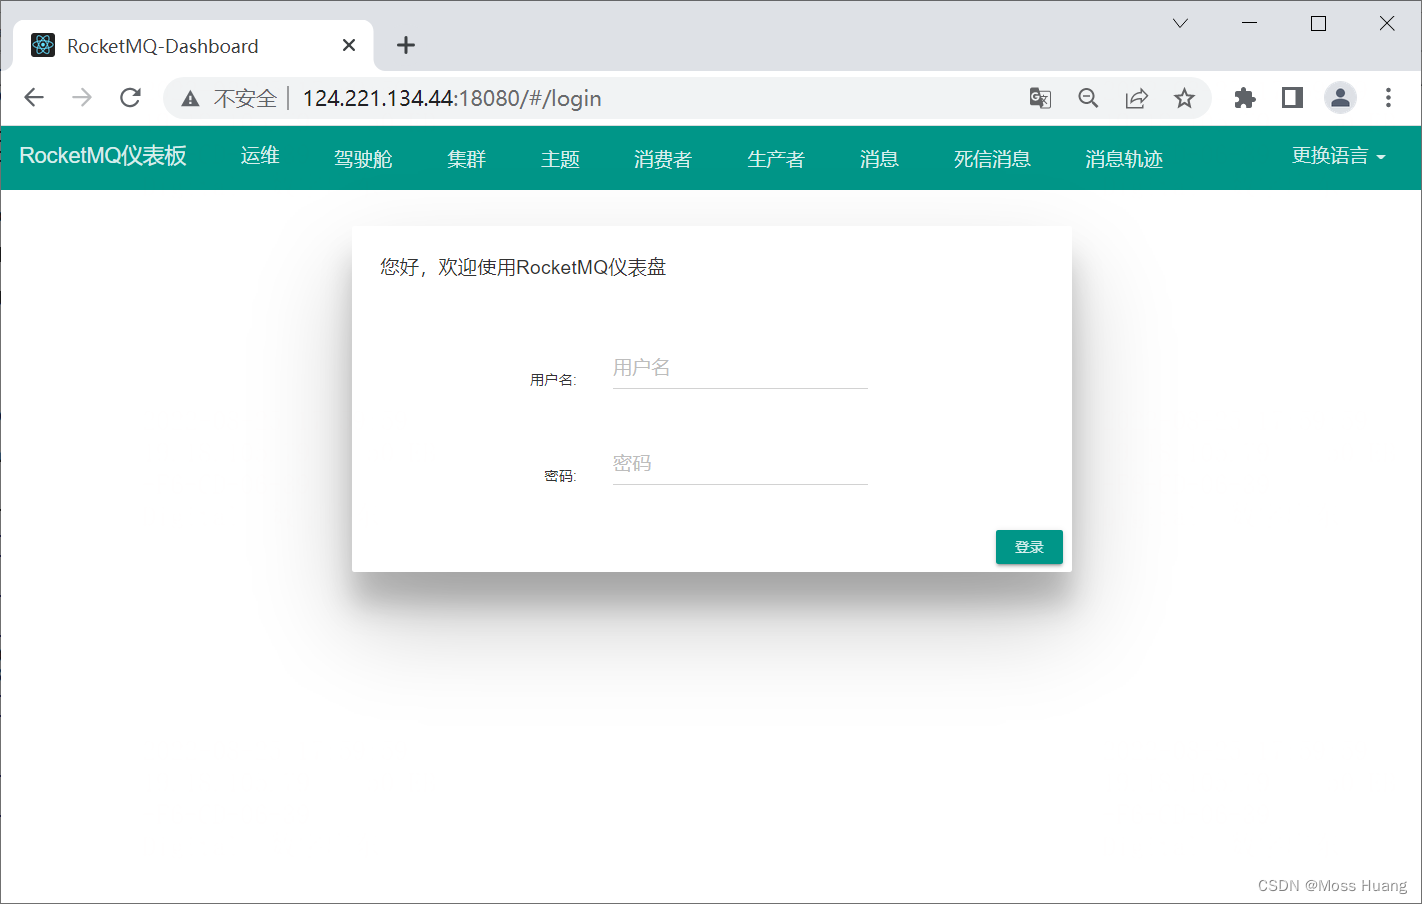1422x904 pixels.
Task: Open the 消费者 menu item
Action: pyautogui.click(x=663, y=159)
